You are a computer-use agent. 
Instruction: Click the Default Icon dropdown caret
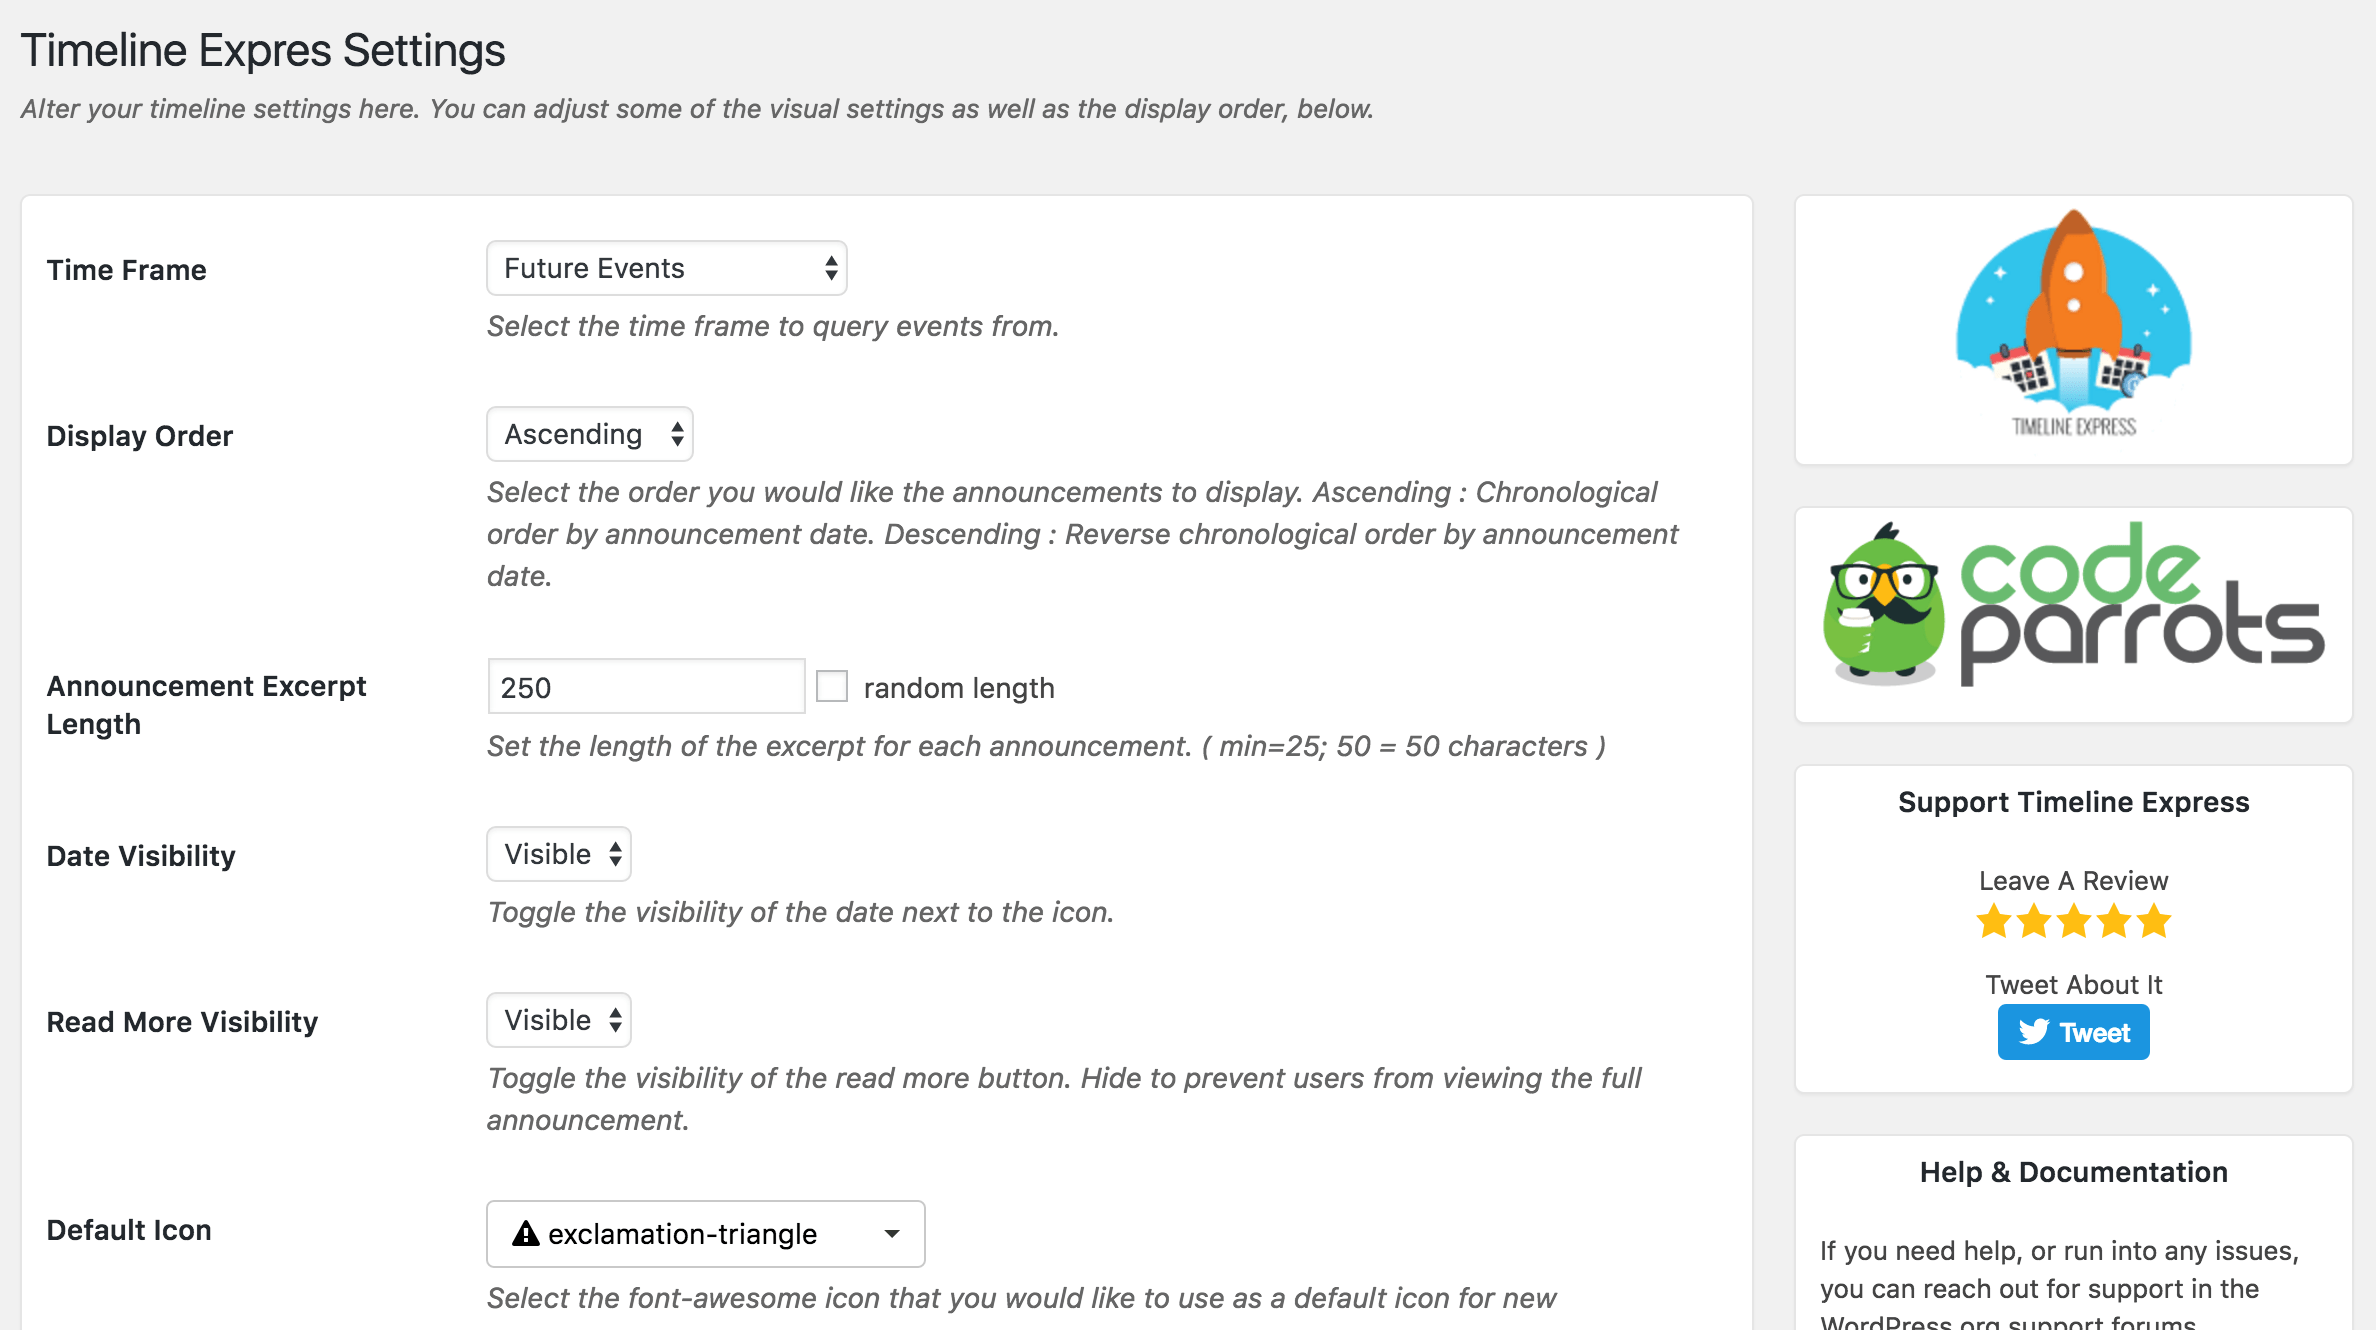pyautogui.click(x=892, y=1234)
